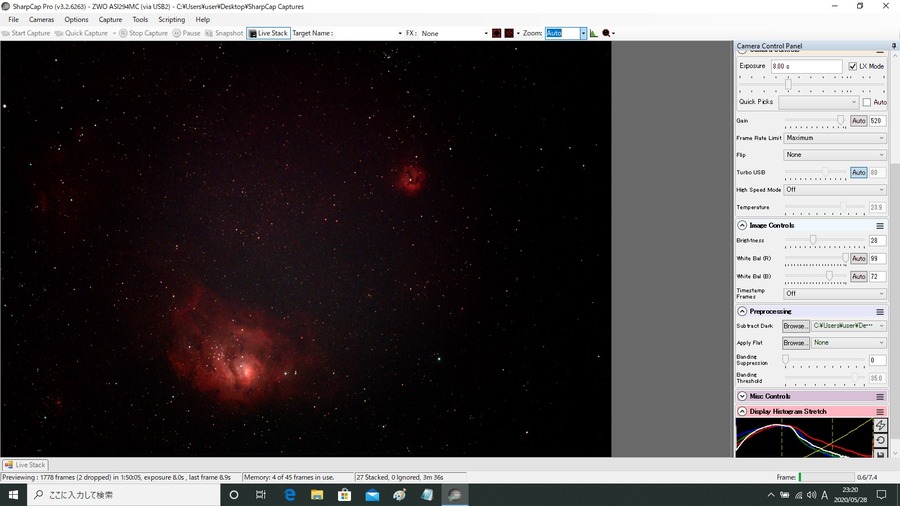Screen dimensions: 900x506
Task: Enable the Auto exposure checkbox
Action: [867, 102]
